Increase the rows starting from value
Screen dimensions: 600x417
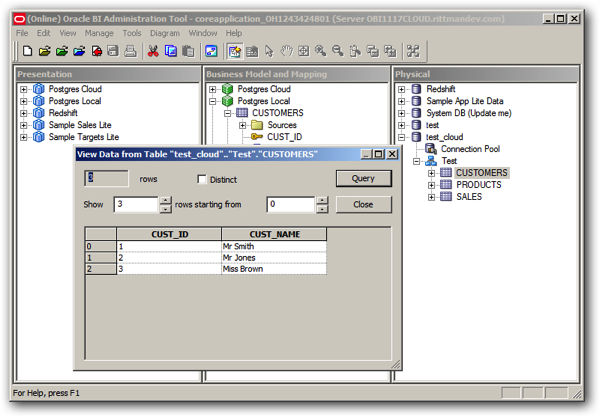323,200
